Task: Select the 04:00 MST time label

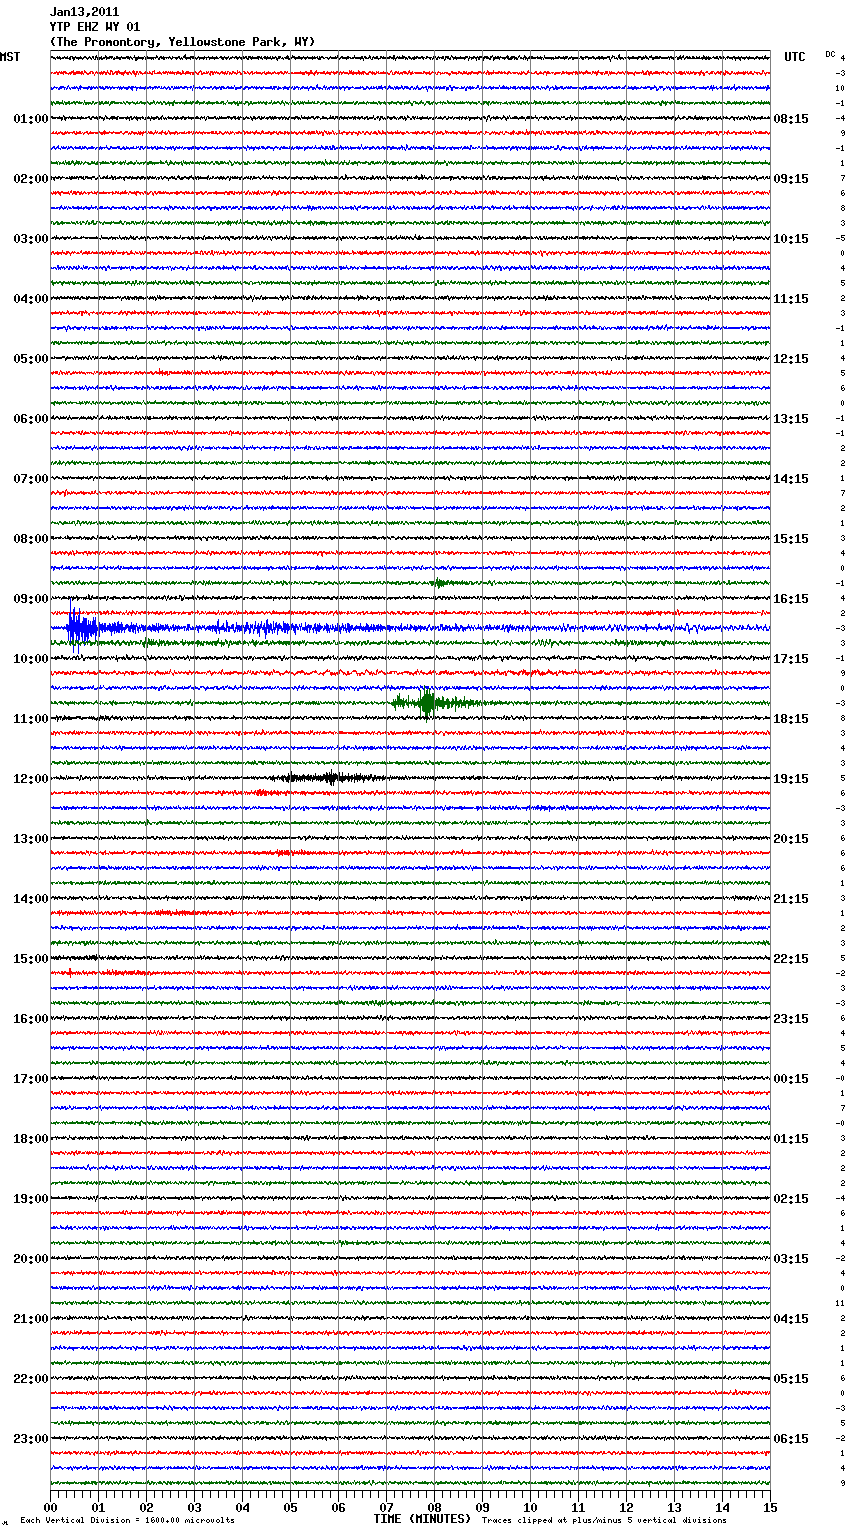Action: pos(30,299)
